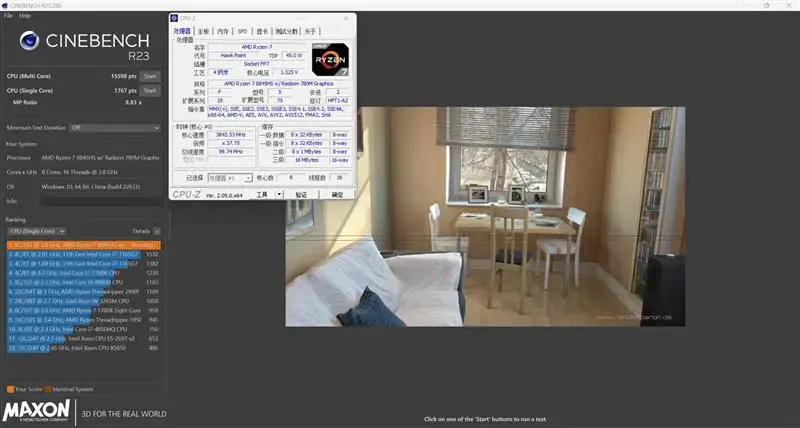Viewport: 800px width, 428px height.
Task: Click the 名字 field AMD Ryzen 7
Action: 257,47
